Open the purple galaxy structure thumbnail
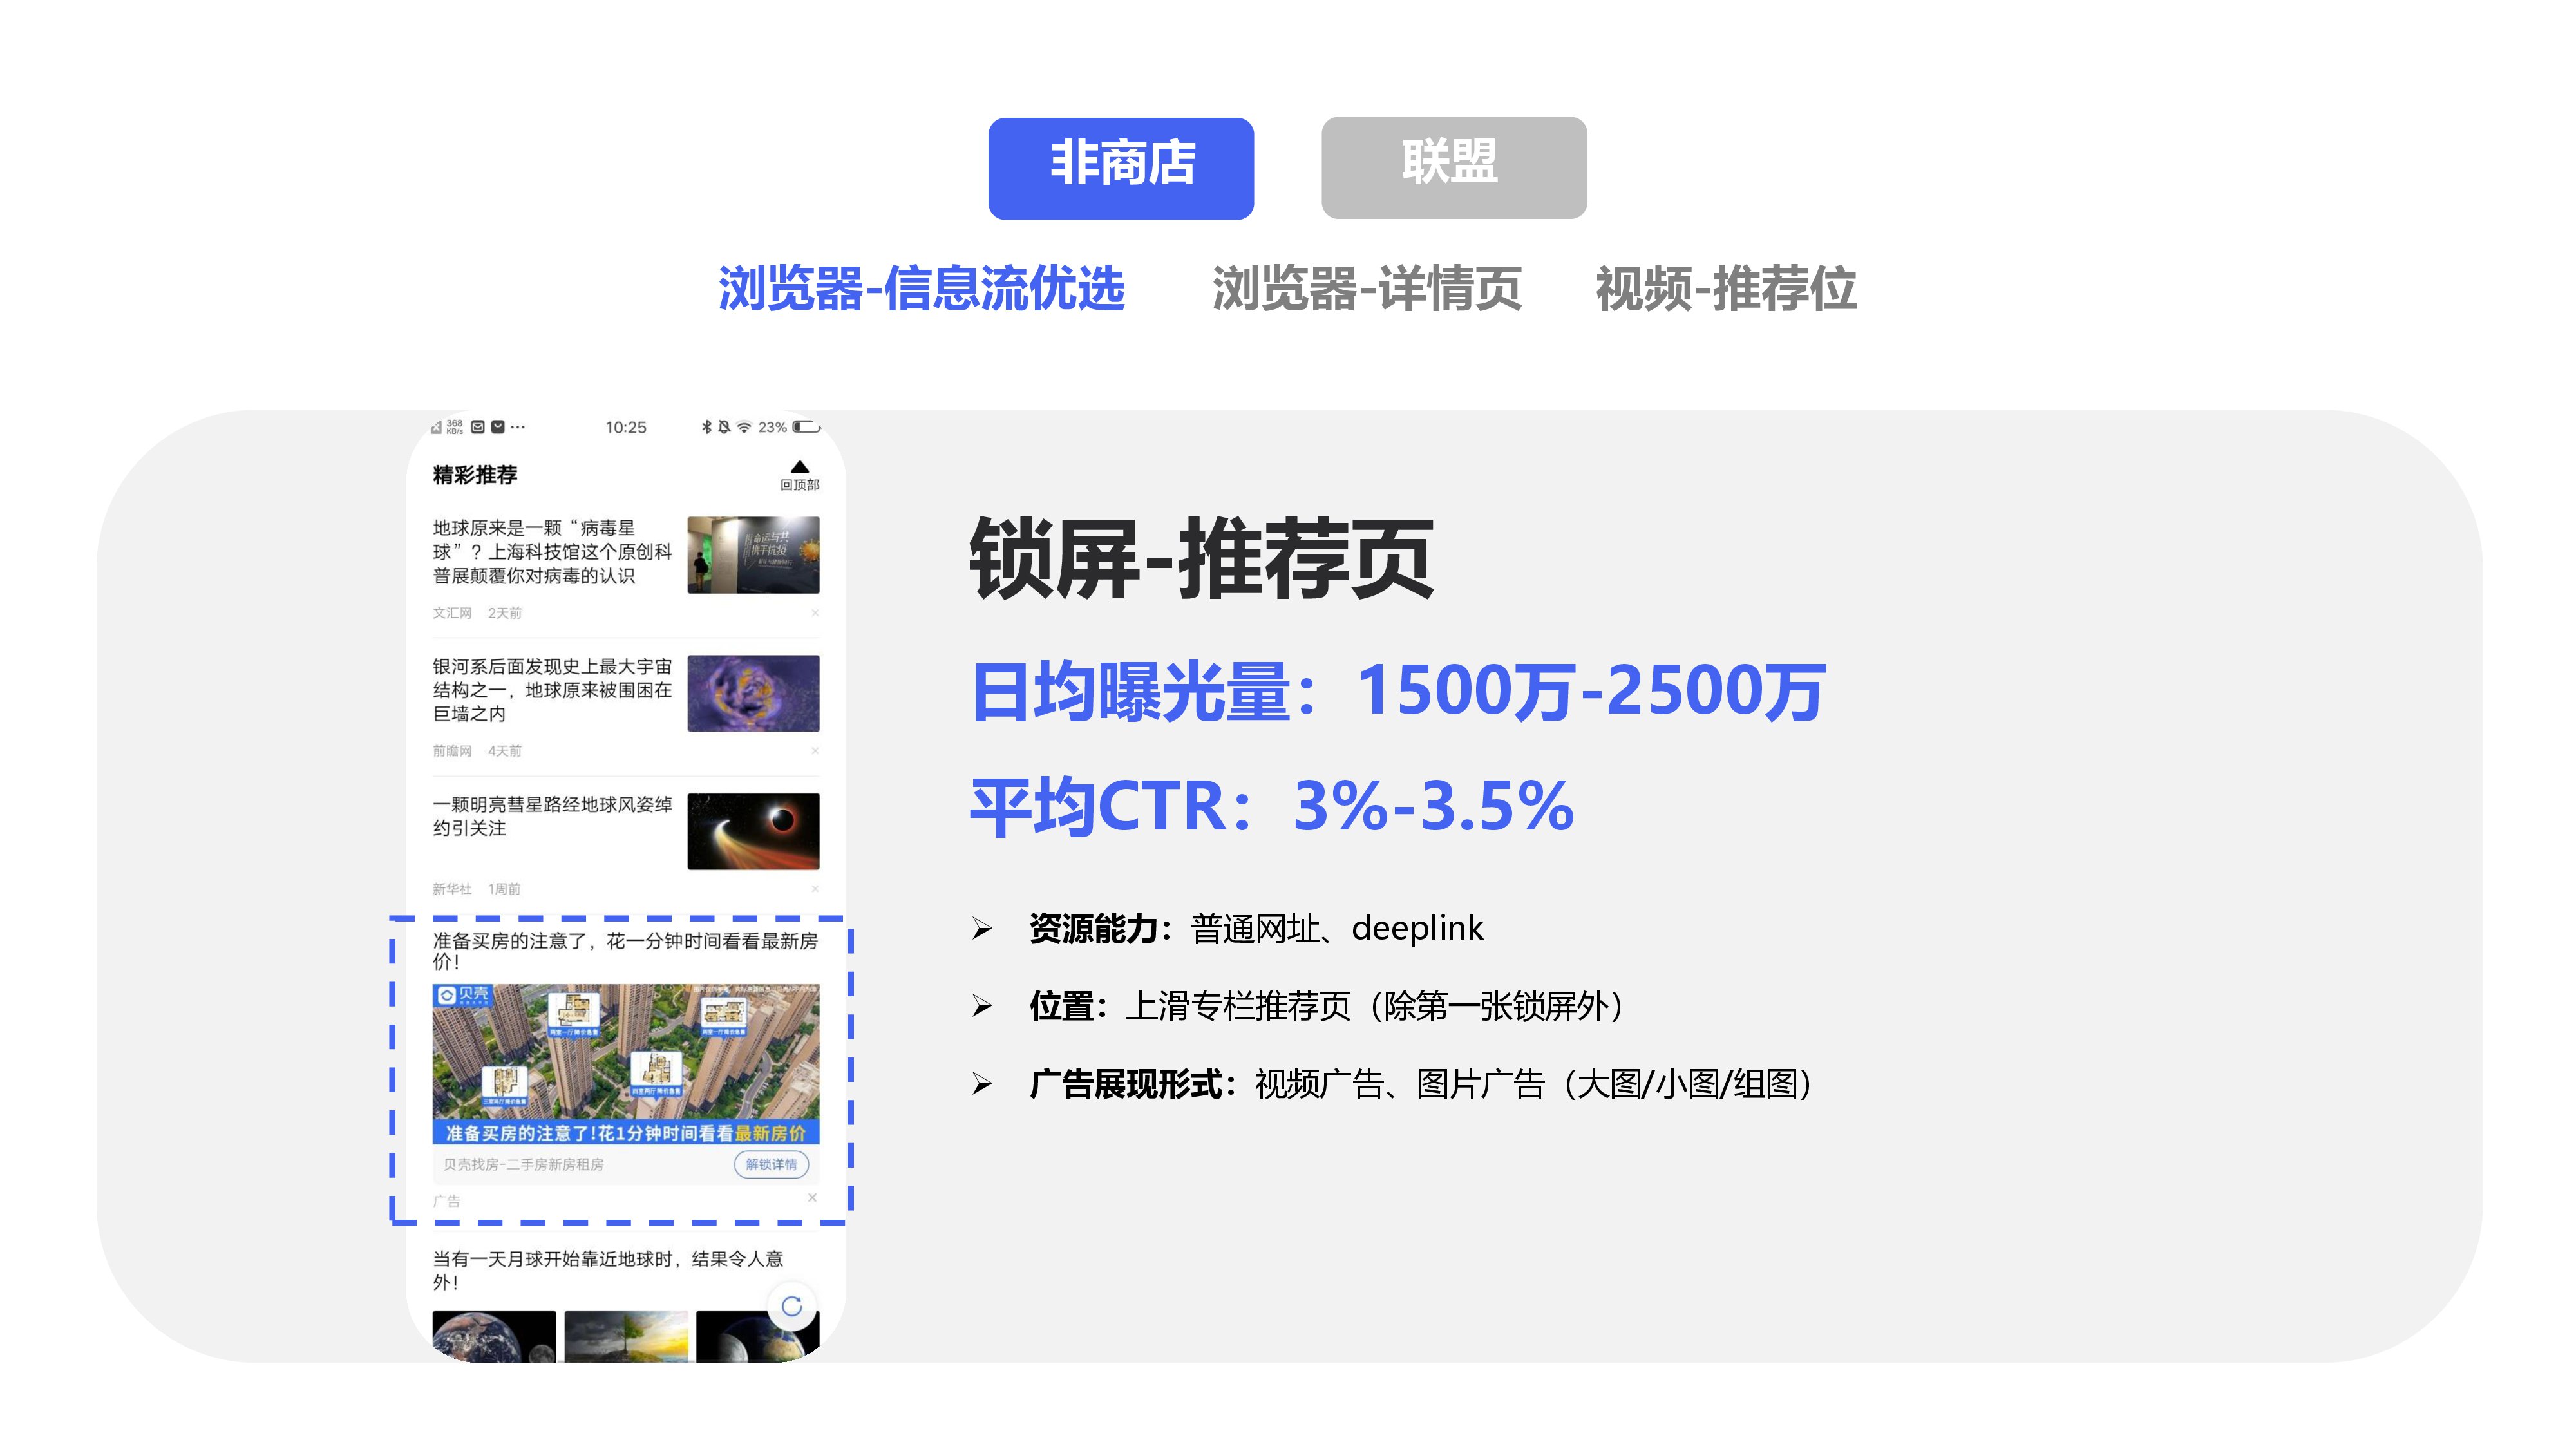Screen dimensions: 2576x1449 [x=753, y=693]
